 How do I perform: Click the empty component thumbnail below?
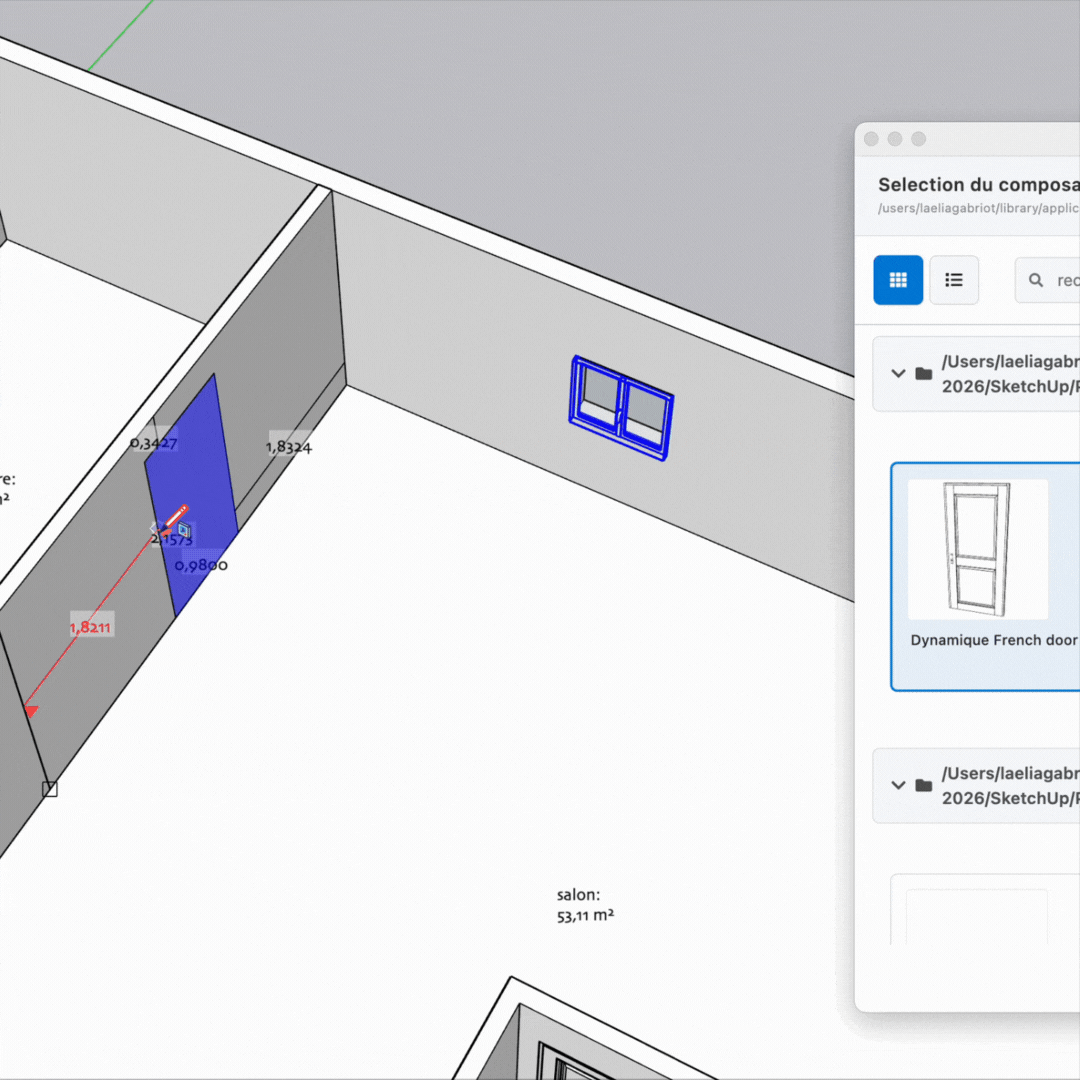click(x=976, y=915)
